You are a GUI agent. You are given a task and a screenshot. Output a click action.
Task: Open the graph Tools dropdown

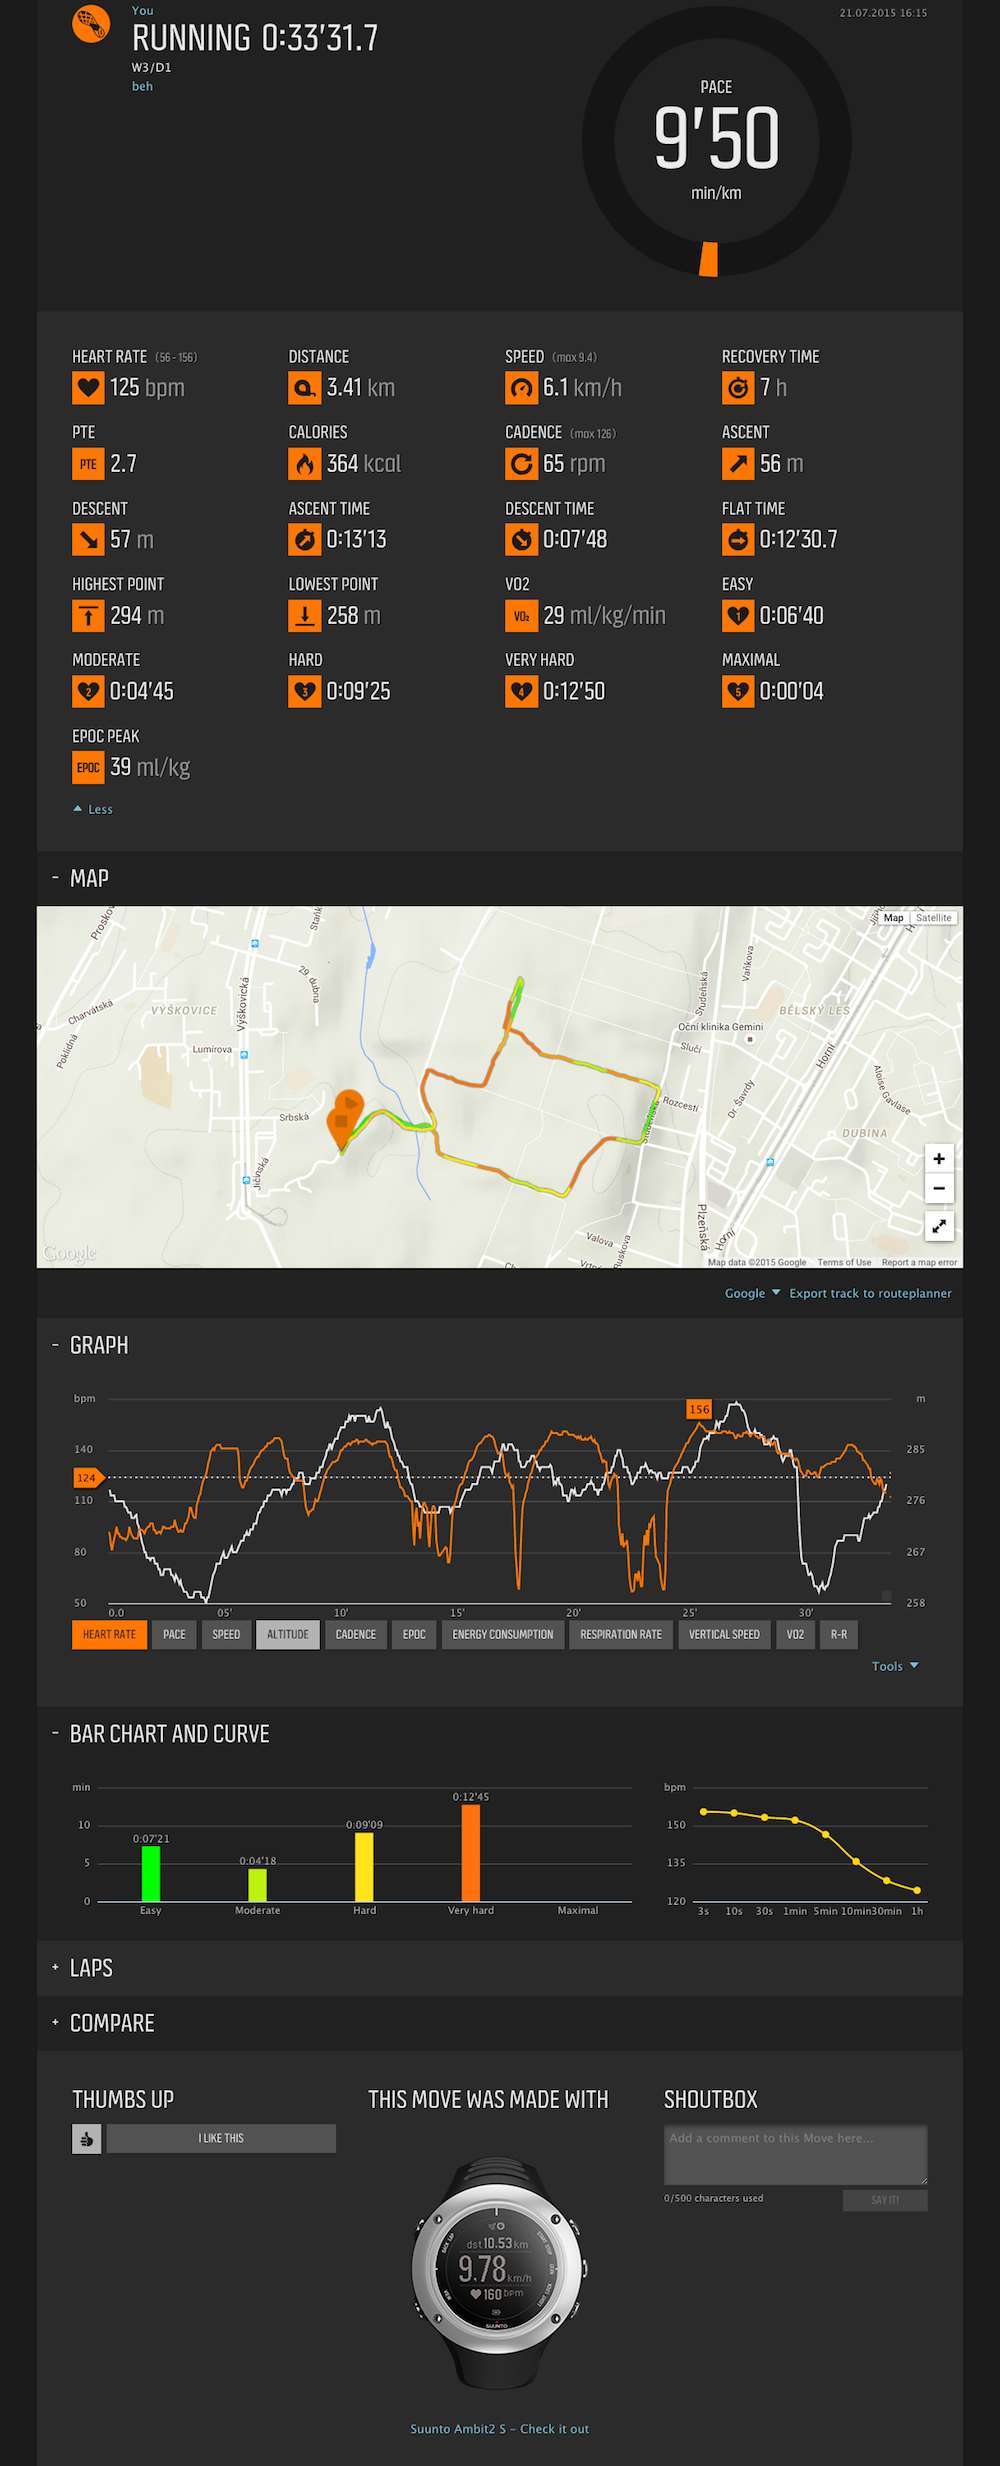click(x=894, y=1666)
